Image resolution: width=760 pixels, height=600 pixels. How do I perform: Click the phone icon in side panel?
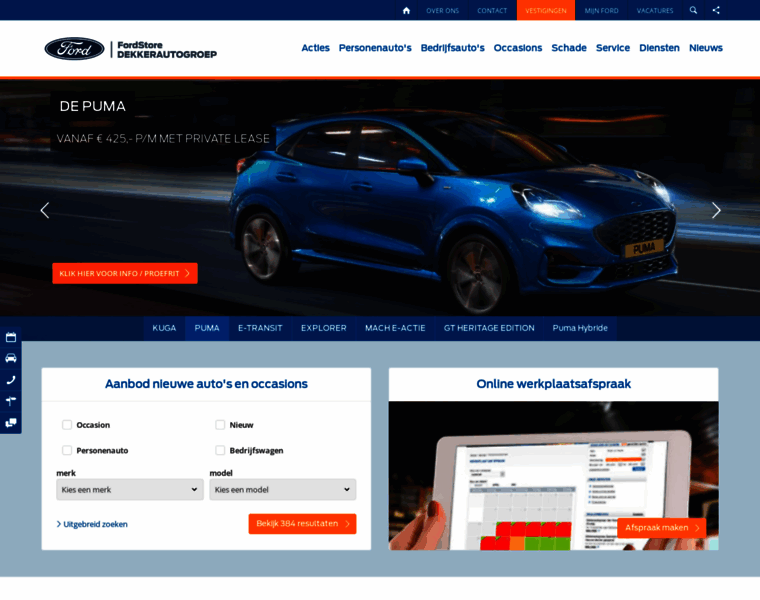[11, 380]
